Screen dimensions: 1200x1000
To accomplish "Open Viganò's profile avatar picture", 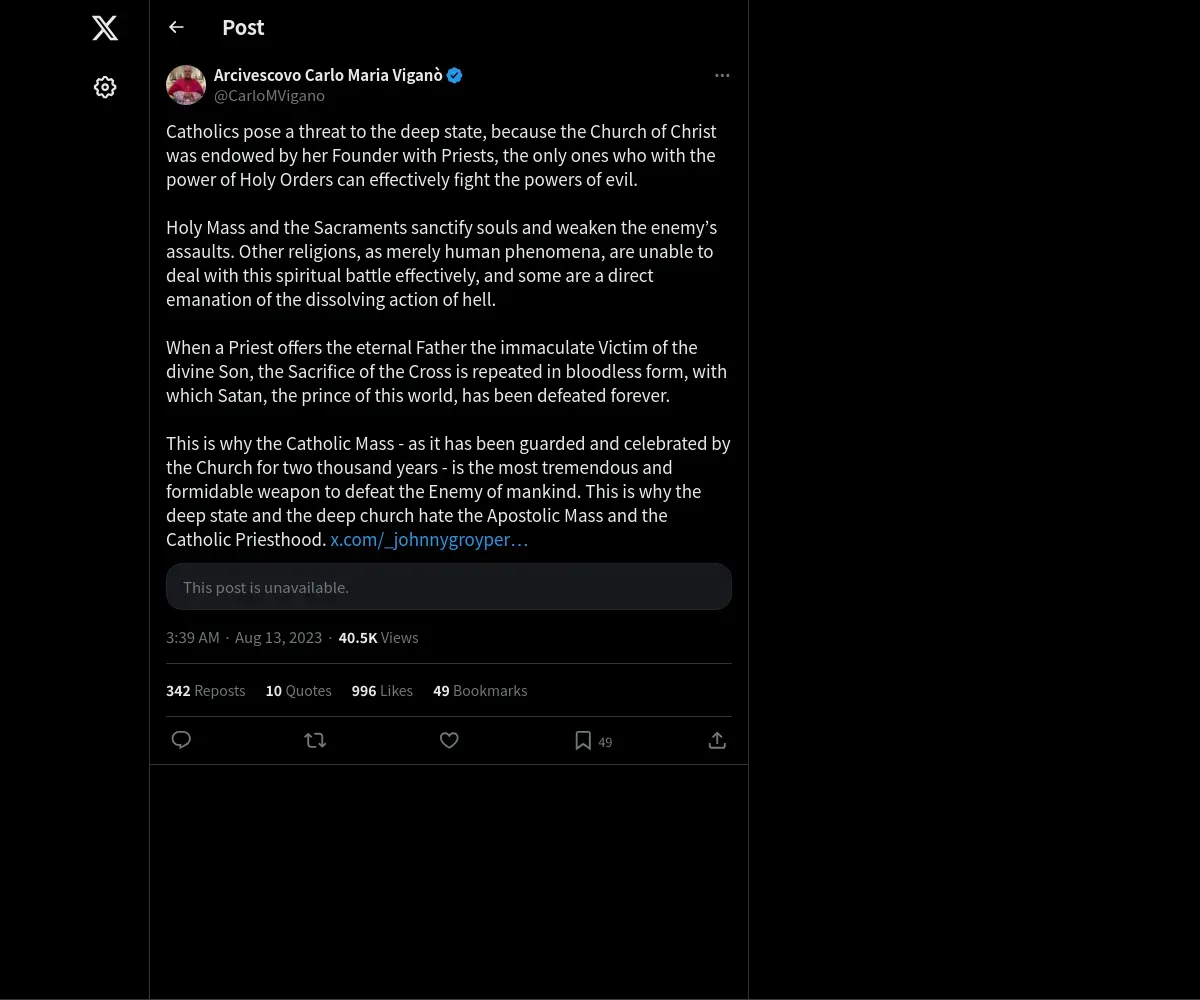I will pyautogui.click(x=186, y=85).
